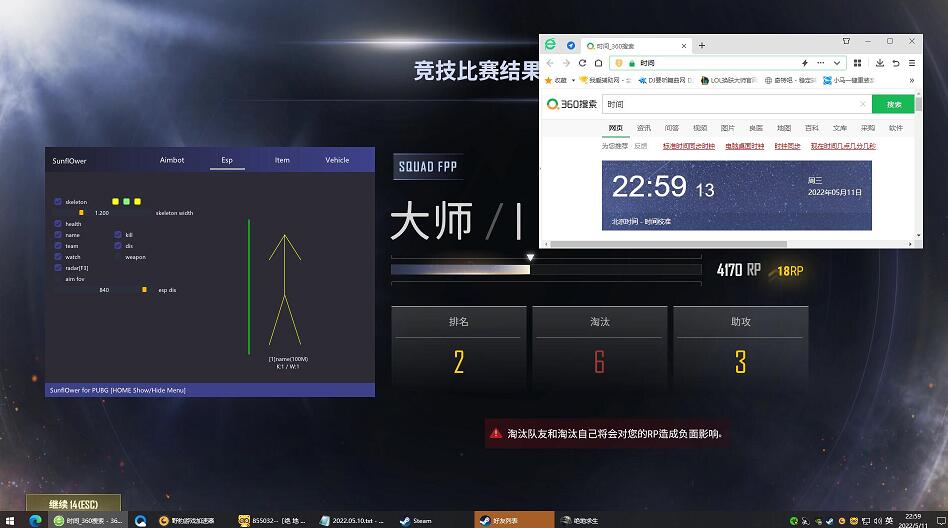948x528 pixels.
Task: Click the browser horizontal scrollbar
Action: click(669, 244)
